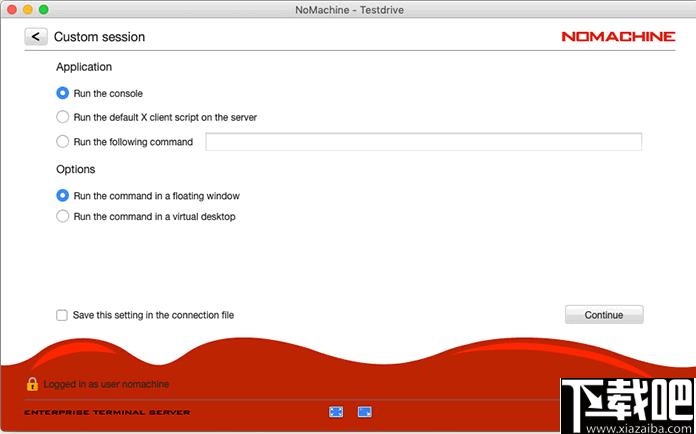The image size is (696, 434).
Task: Go back using the arrow button
Action: click(36, 37)
